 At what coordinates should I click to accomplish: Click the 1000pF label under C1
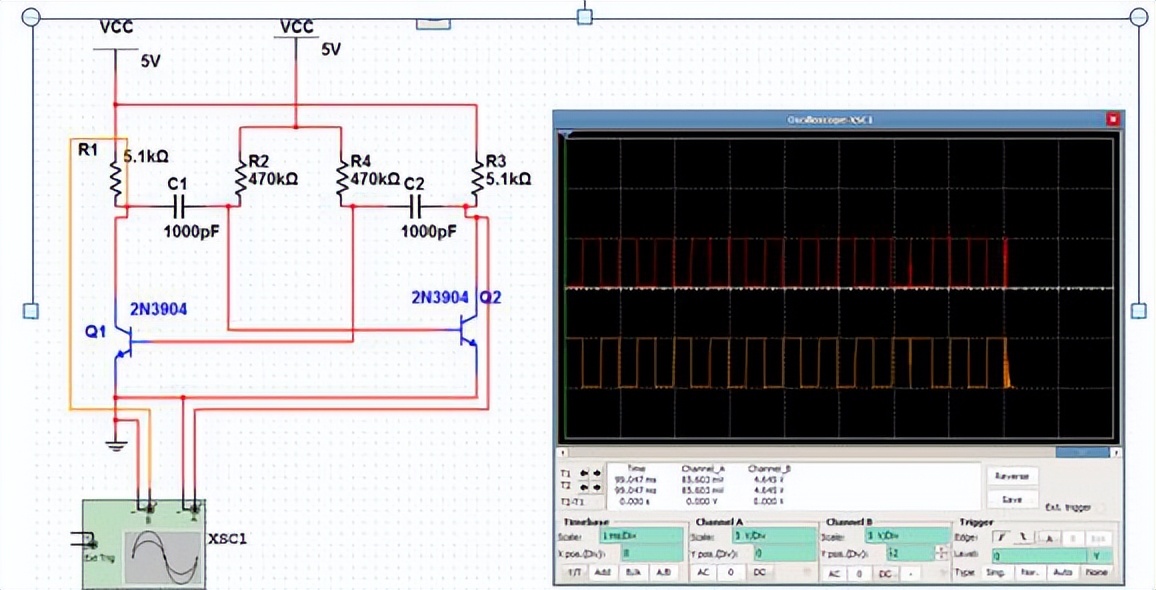pyautogui.click(x=192, y=232)
